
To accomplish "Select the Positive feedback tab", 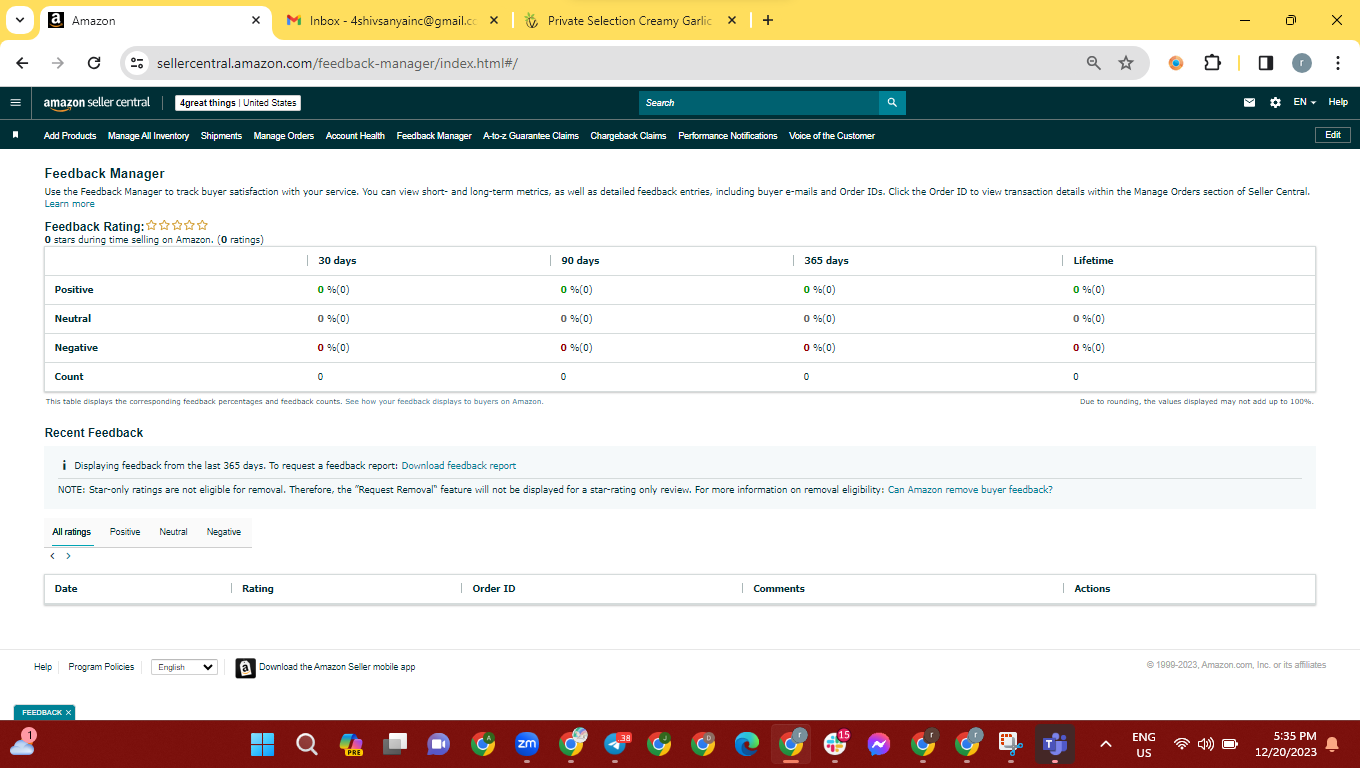I will [125, 532].
